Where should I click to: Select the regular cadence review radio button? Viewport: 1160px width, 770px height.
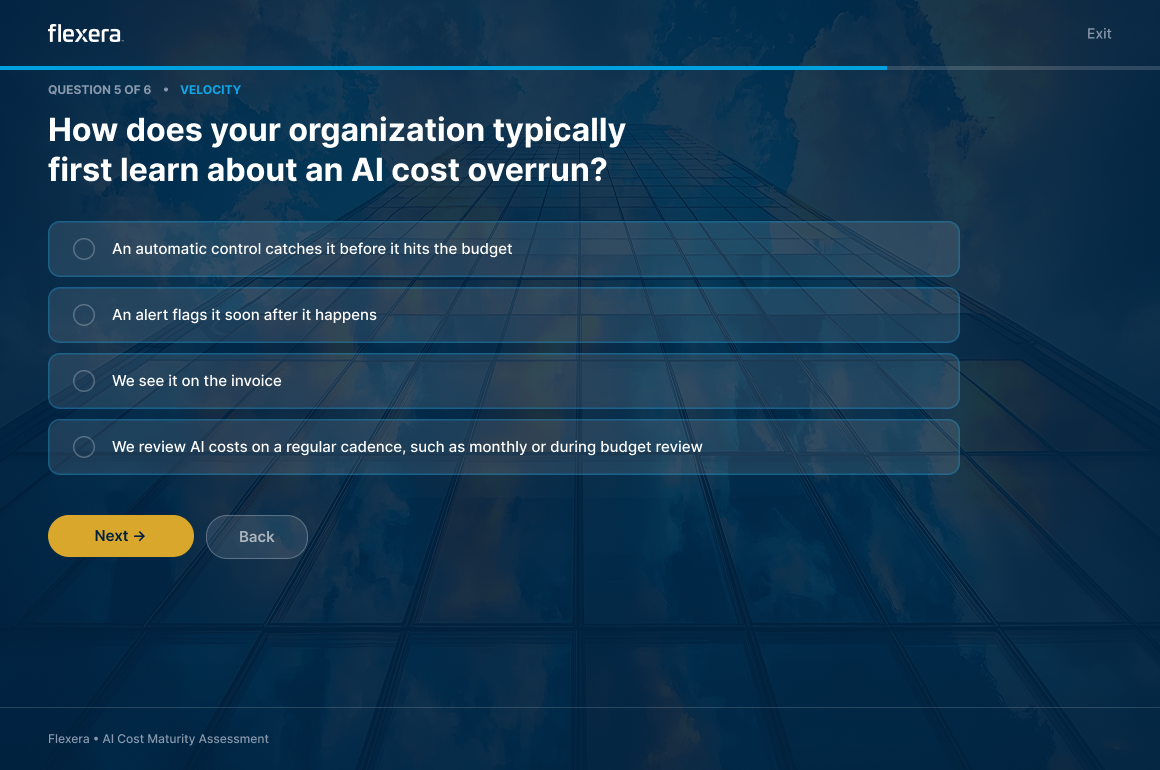[84, 447]
